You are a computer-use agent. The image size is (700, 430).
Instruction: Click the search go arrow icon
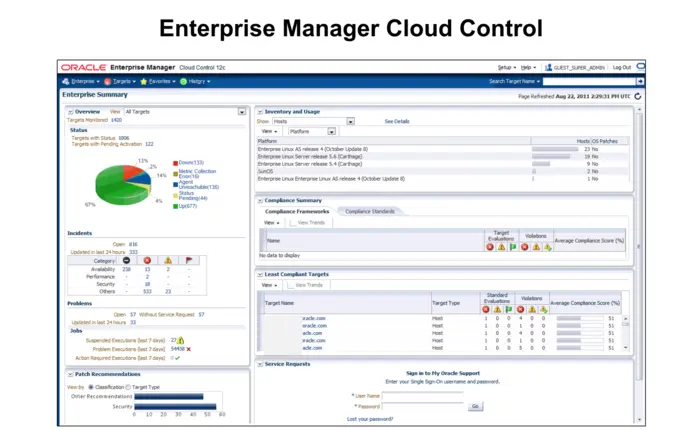(x=640, y=81)
